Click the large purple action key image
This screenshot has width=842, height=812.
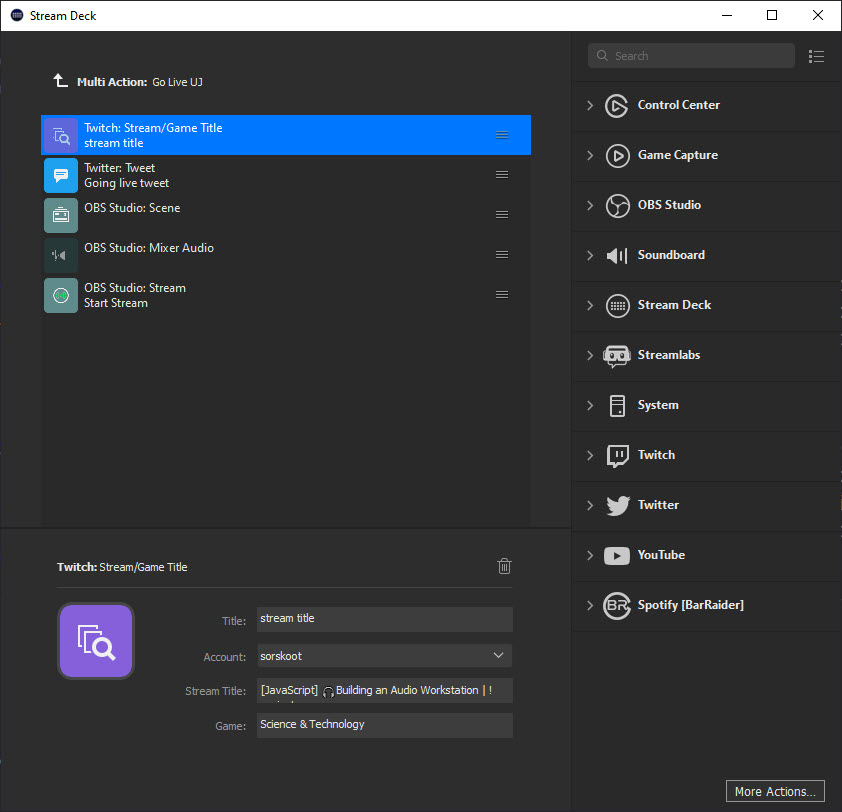click(96, 641)
